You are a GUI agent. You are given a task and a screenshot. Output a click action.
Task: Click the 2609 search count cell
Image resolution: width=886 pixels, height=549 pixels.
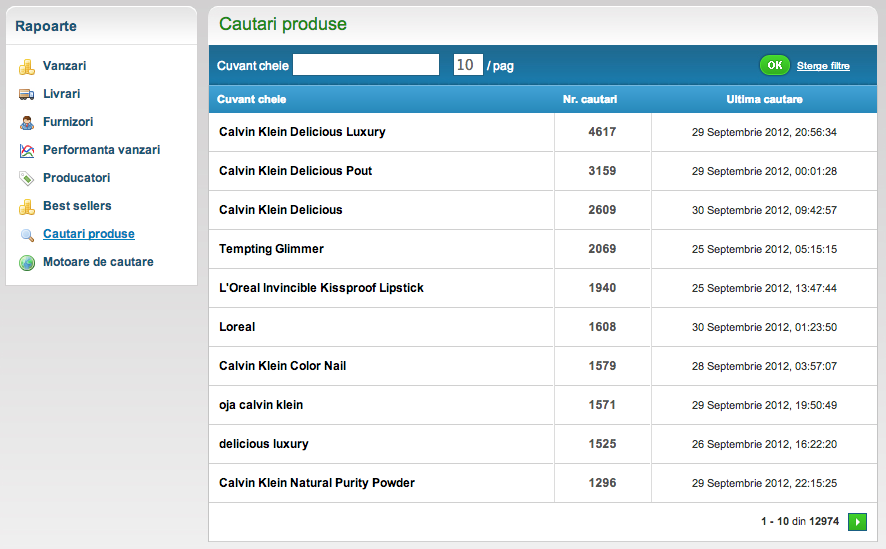pyautogui.click(x=602, y=210)
